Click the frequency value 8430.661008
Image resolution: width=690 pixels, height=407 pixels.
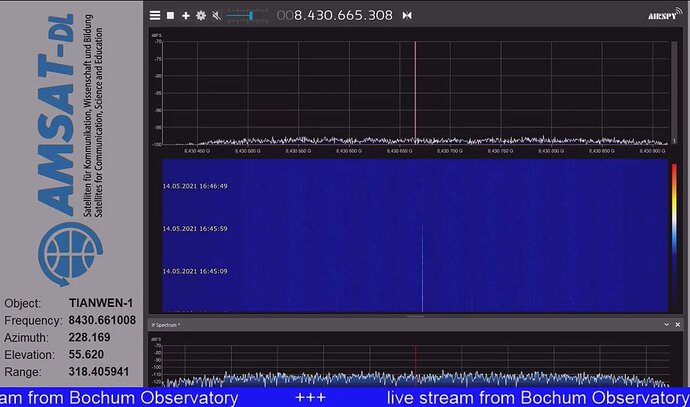tap(102, 320)
